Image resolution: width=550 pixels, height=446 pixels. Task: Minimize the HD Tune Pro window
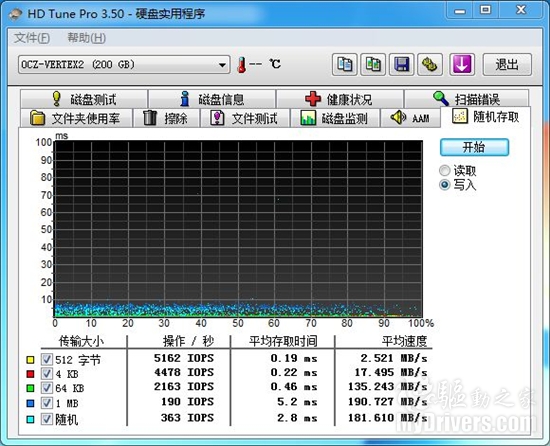click(460, 10)
